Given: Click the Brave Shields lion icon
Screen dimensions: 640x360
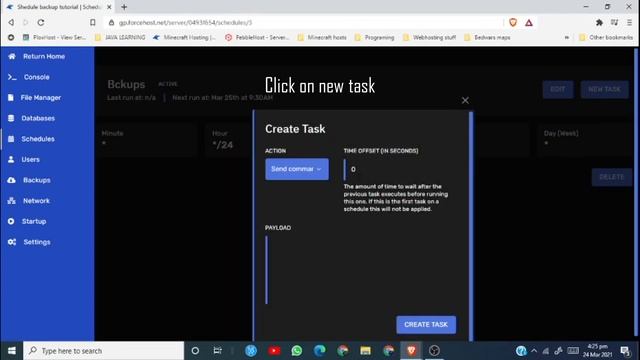Looking at the screenshot, I should coord(513,22).
